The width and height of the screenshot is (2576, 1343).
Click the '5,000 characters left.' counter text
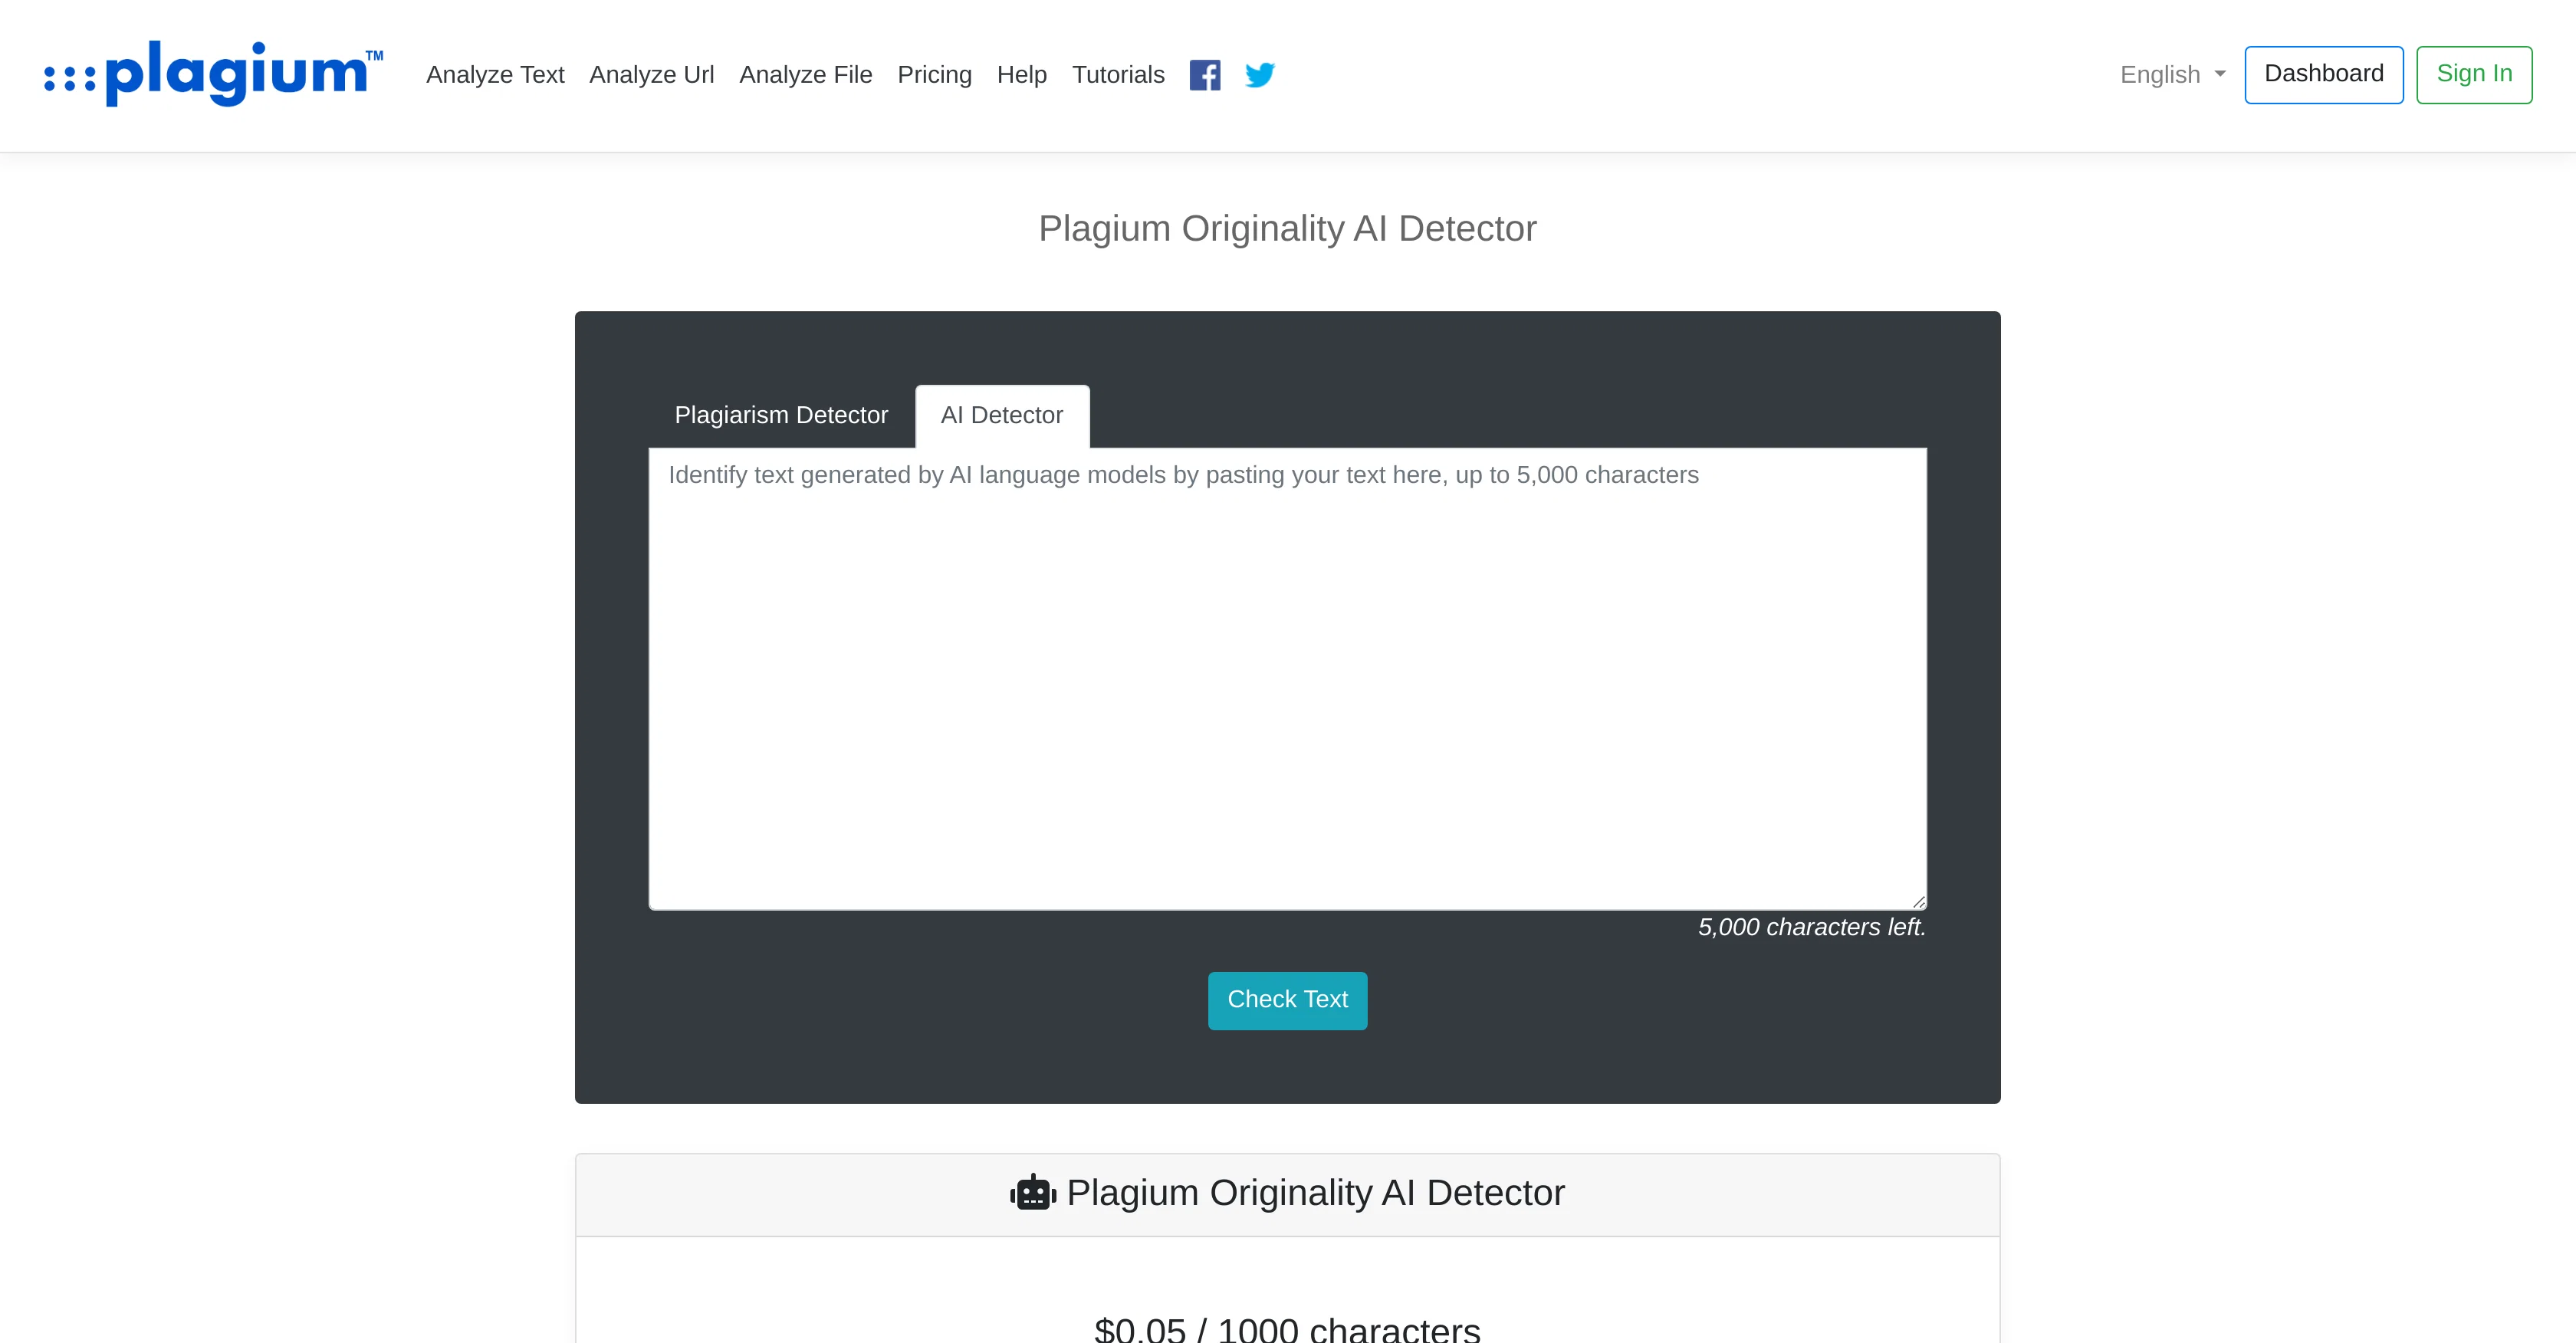[x=1812, y=927]
